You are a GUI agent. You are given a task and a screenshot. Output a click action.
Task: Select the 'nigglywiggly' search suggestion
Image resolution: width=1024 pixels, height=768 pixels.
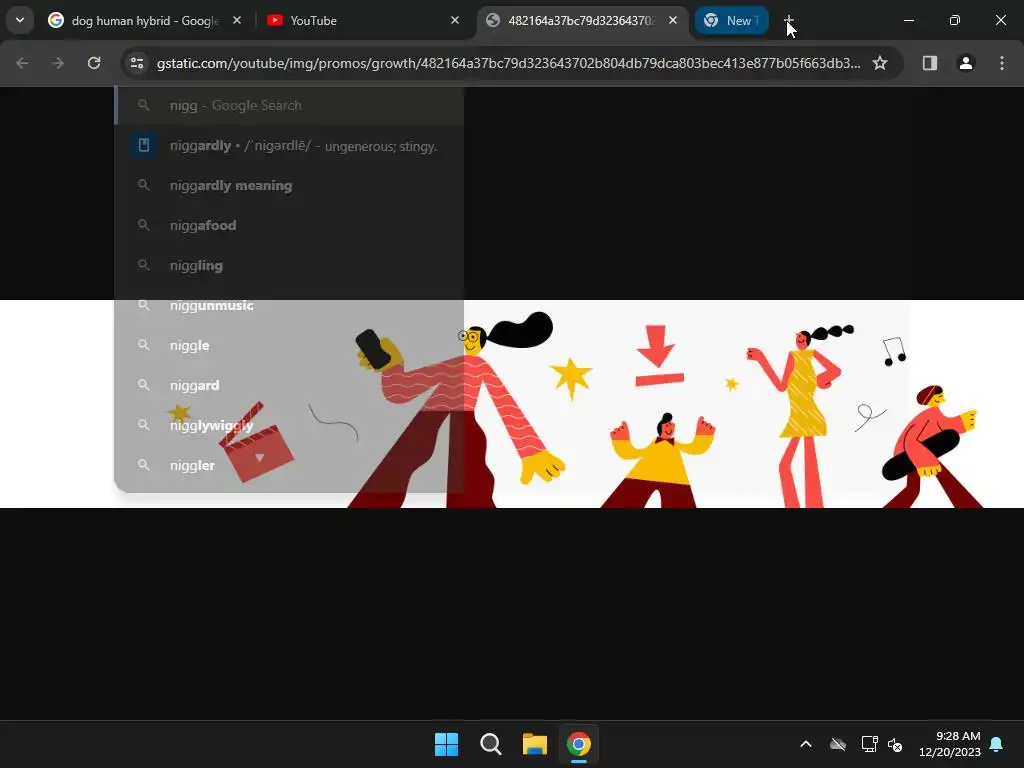289,425
